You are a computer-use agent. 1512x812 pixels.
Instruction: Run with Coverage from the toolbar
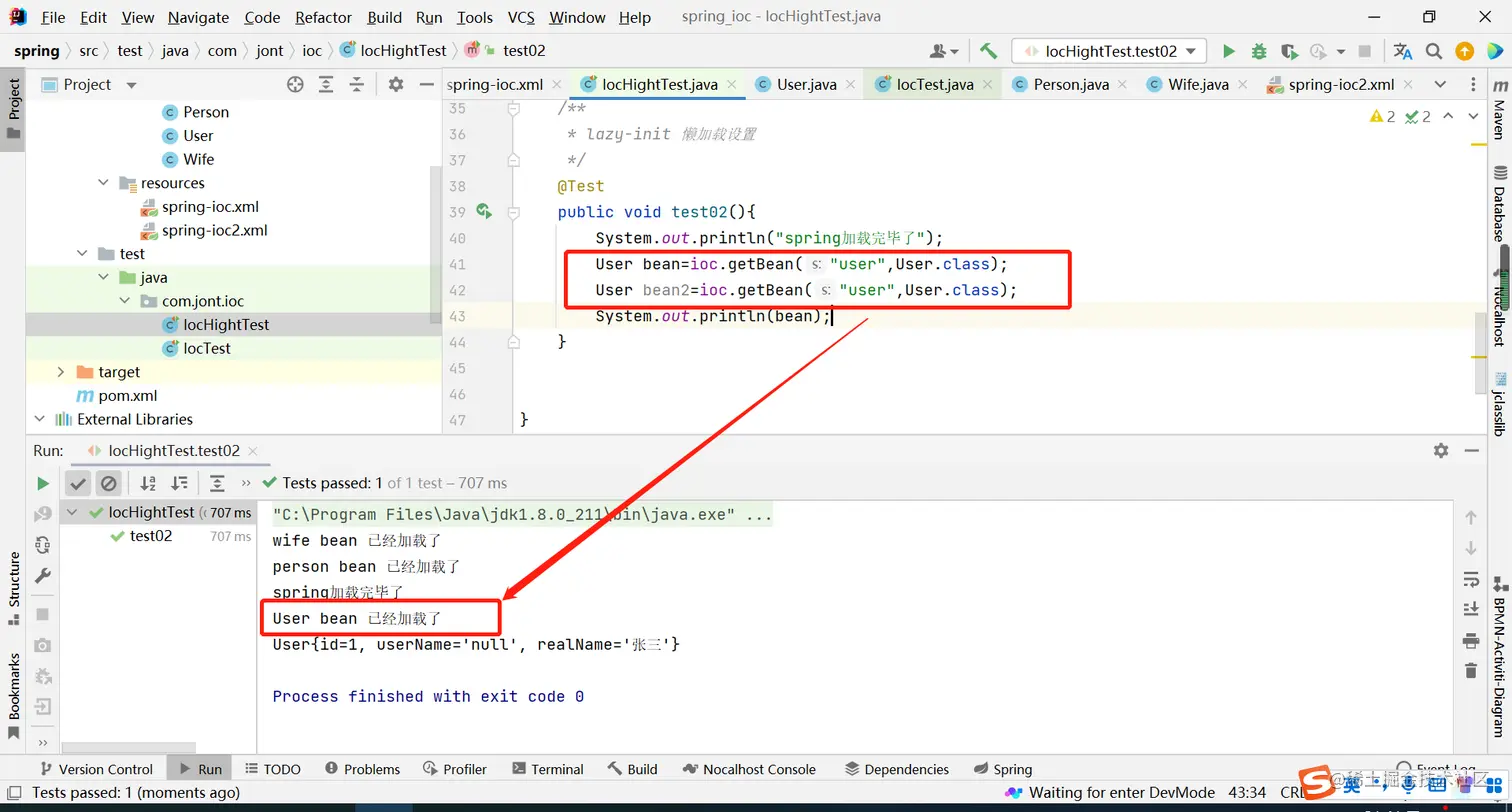click(1289, 51)
